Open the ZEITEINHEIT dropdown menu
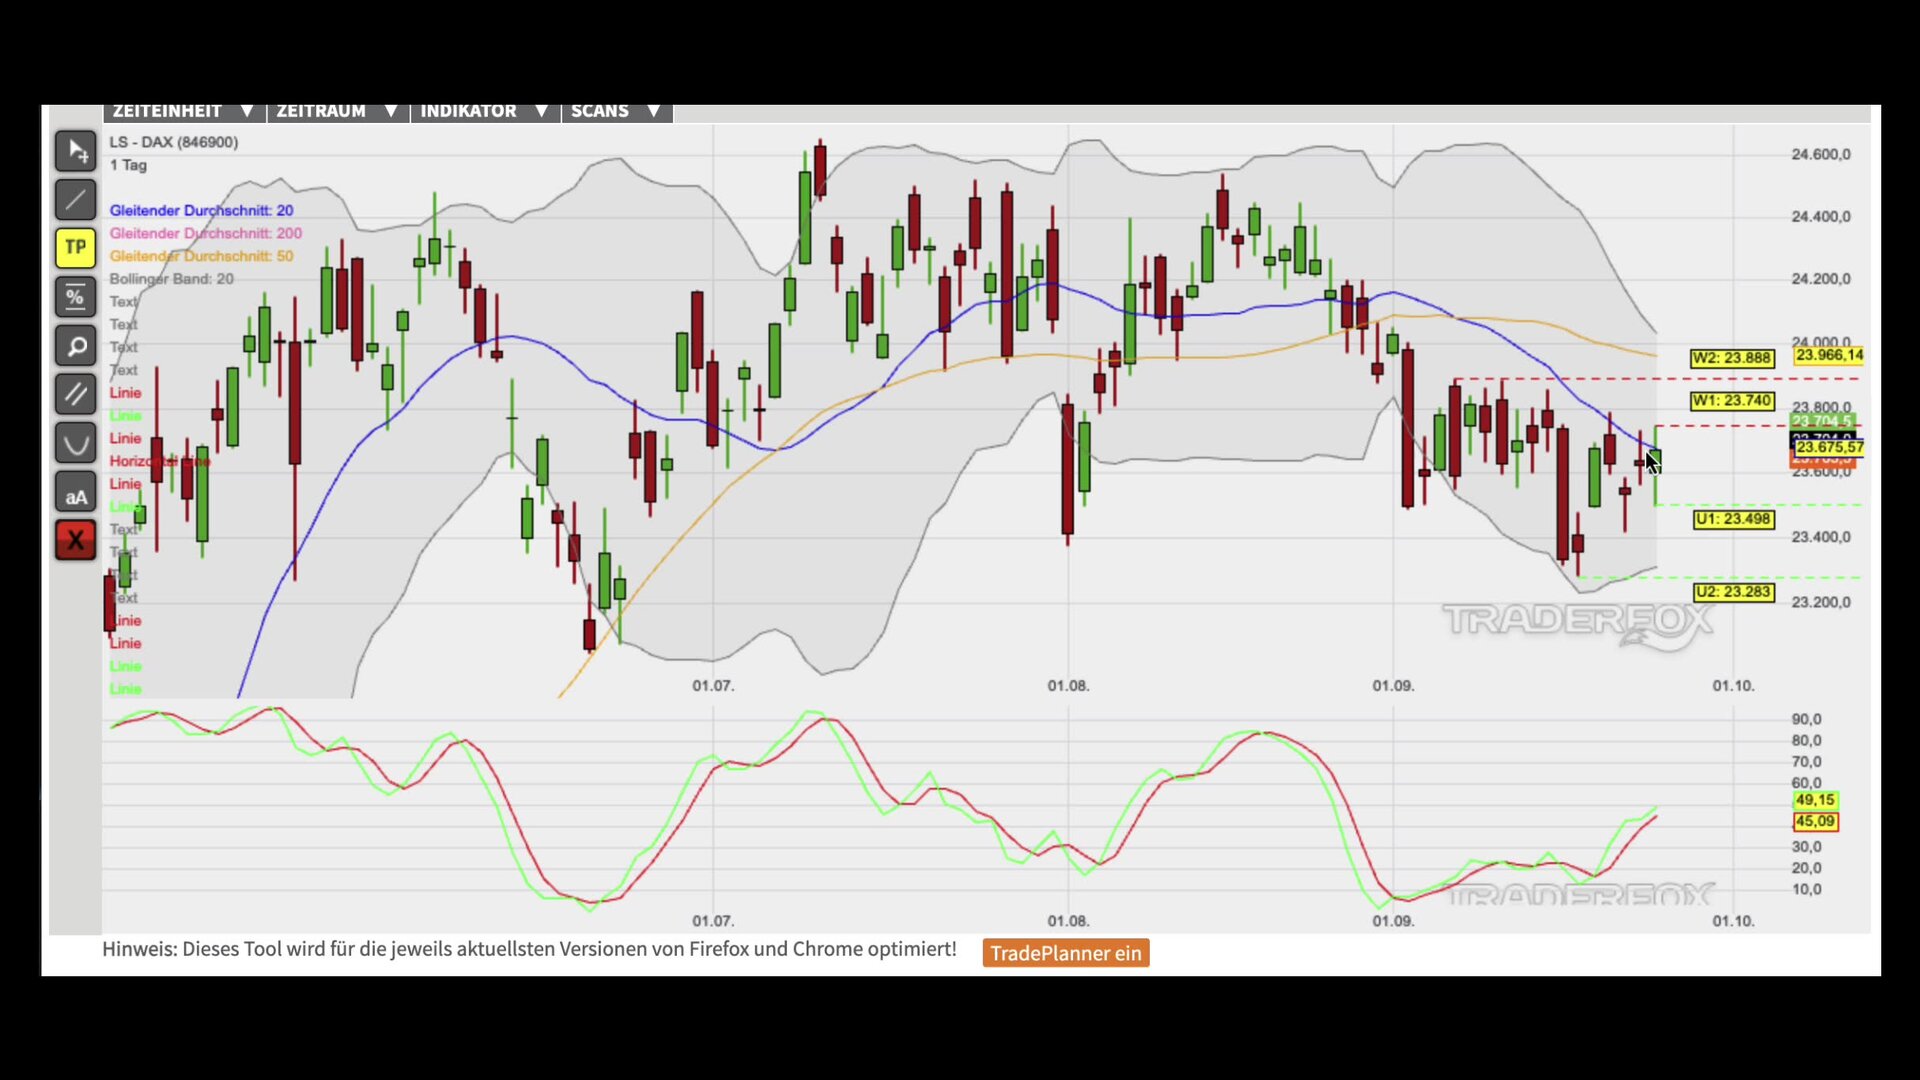 [x=184, y=111]
